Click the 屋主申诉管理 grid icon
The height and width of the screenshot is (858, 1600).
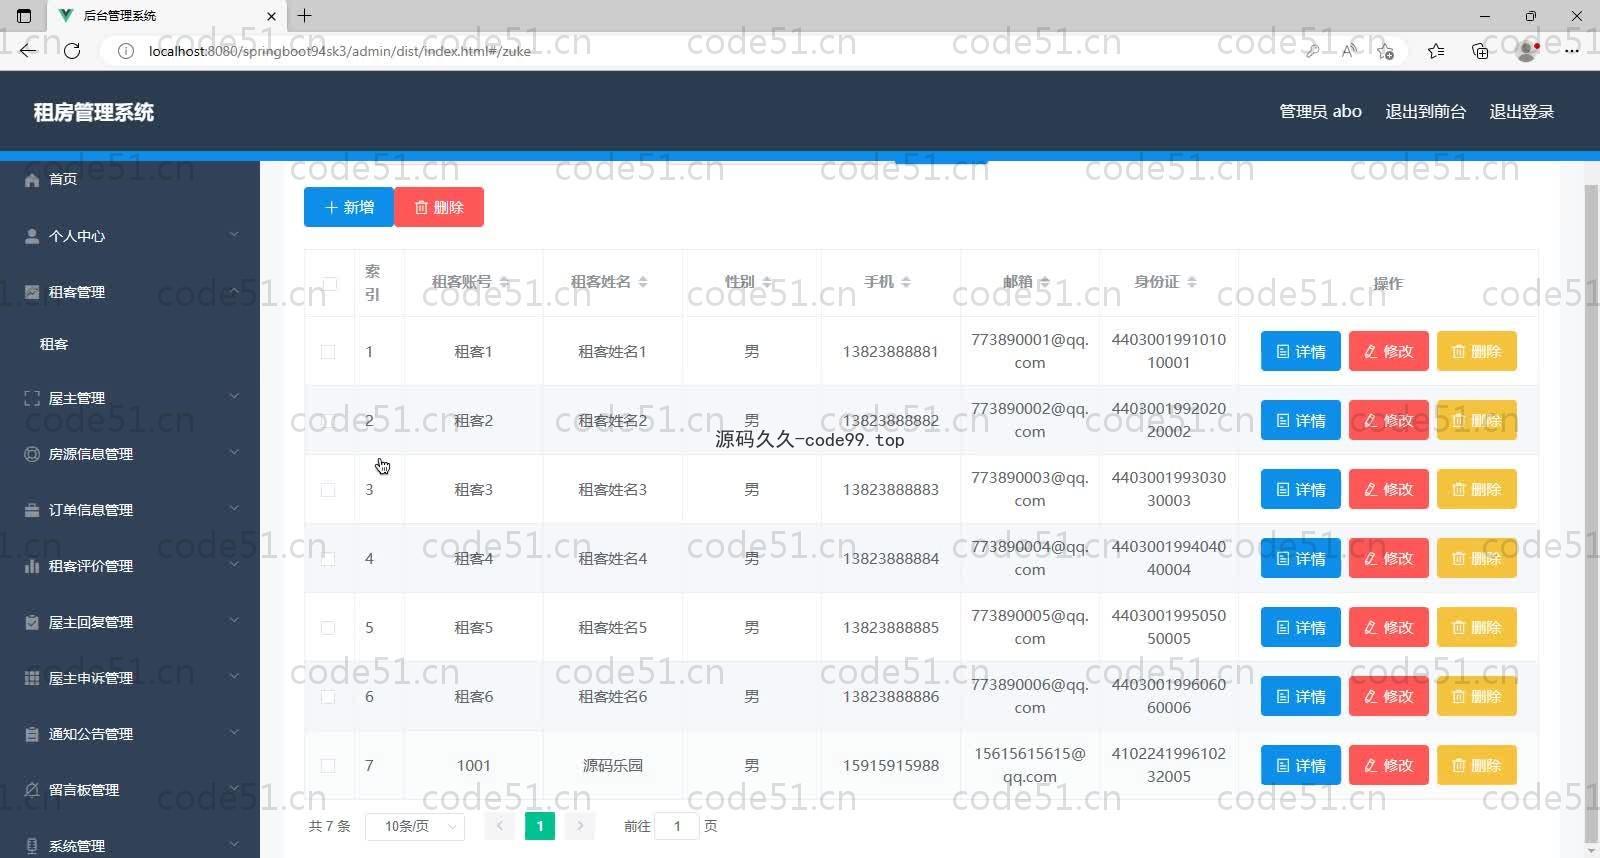[x=32, y=678]
